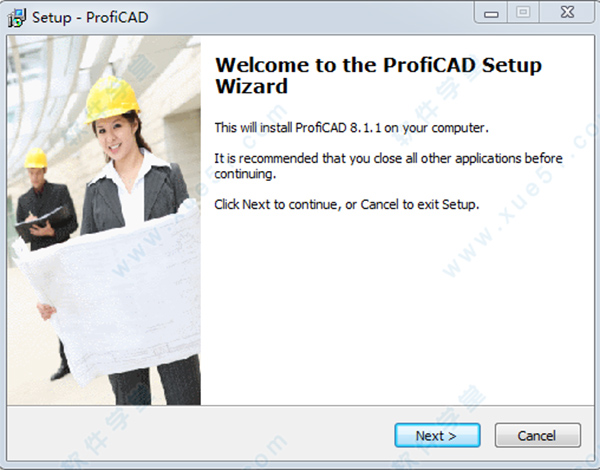Minimize the ProfiCAD Setup window
Screen dimensions: 600x470
tap(491, 13)
